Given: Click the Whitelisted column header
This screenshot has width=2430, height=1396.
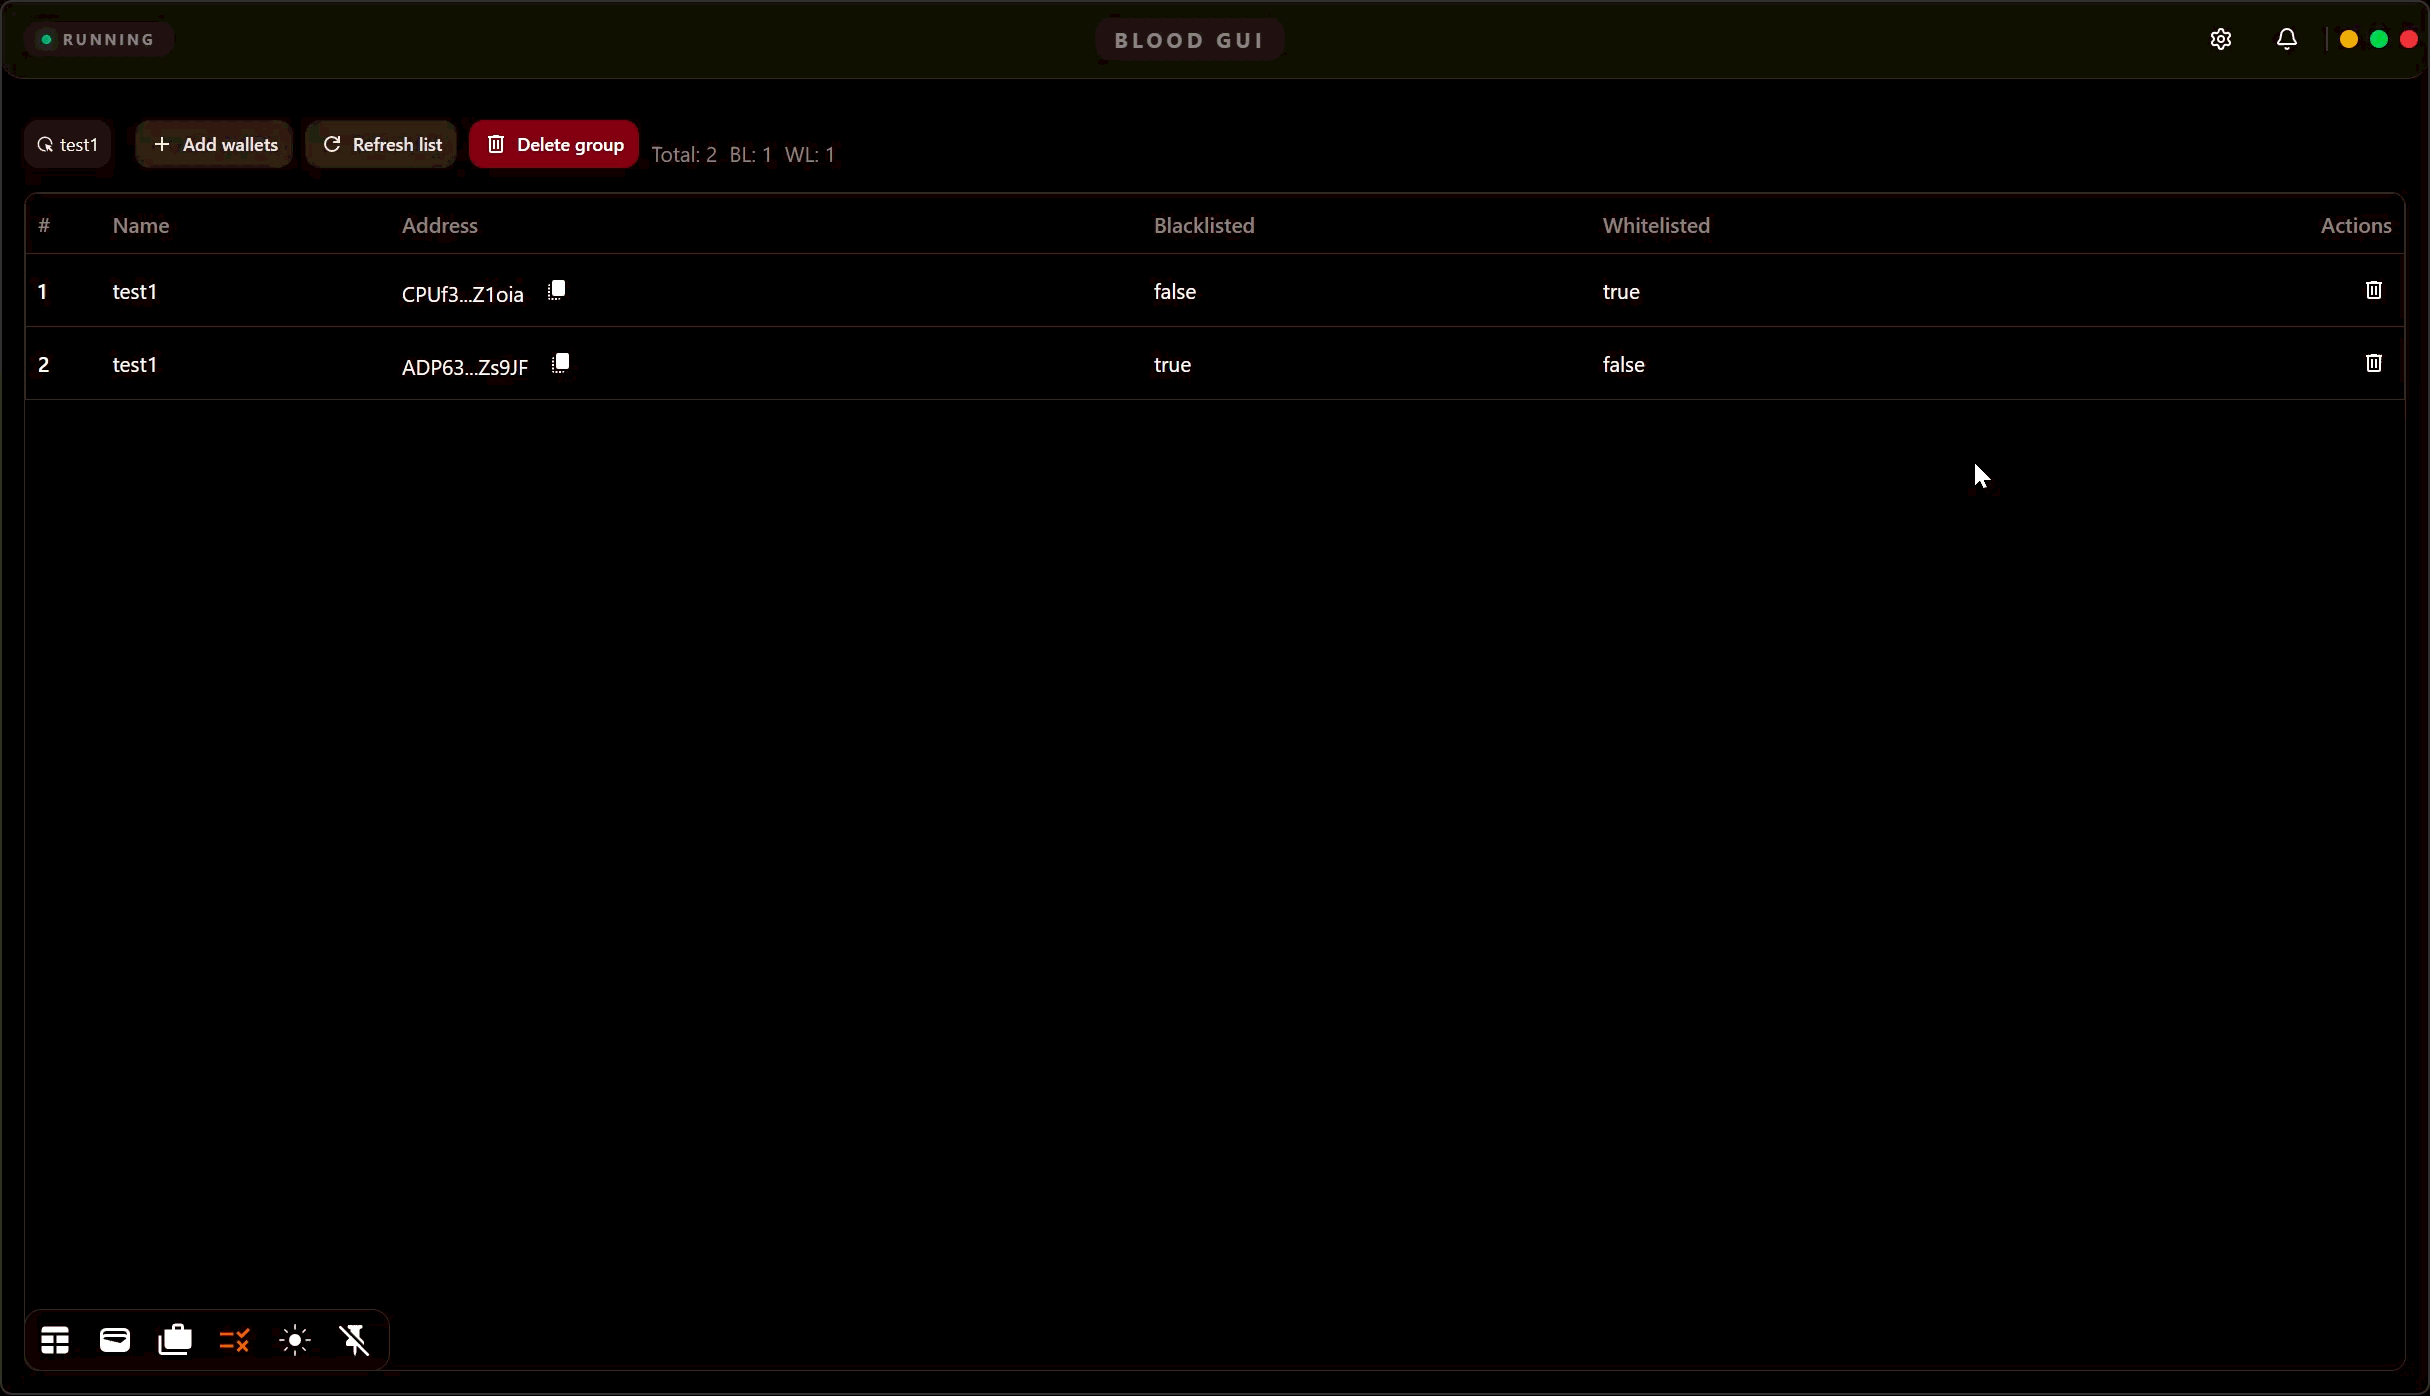Looking at the screenshot, I should (x=1656, y=226).
